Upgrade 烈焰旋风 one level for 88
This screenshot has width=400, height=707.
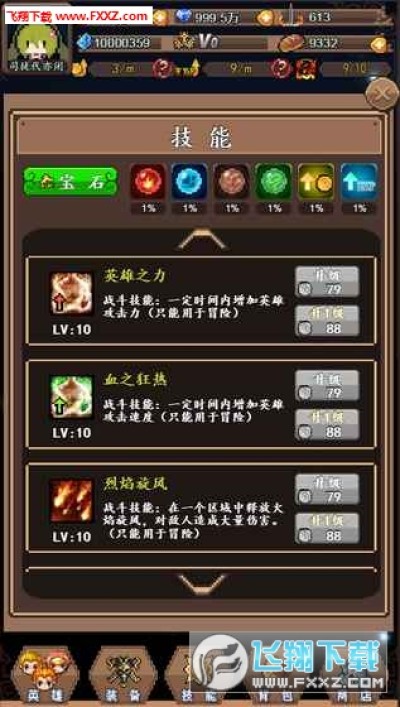pyautogui.click(x=327, y=528)
